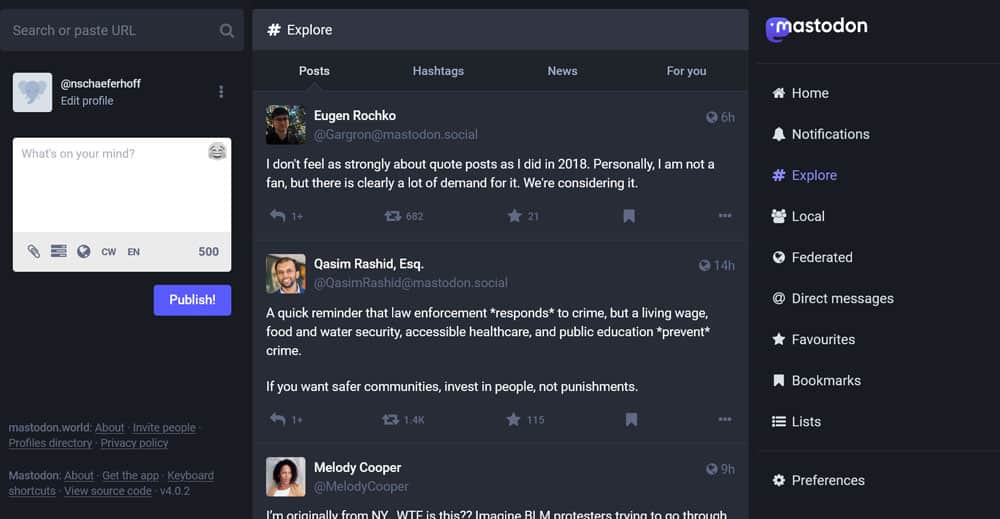Favourite Qasim Rashid's post with star
This screenshot has height=519, width=1000.
(x=515, y=419)
